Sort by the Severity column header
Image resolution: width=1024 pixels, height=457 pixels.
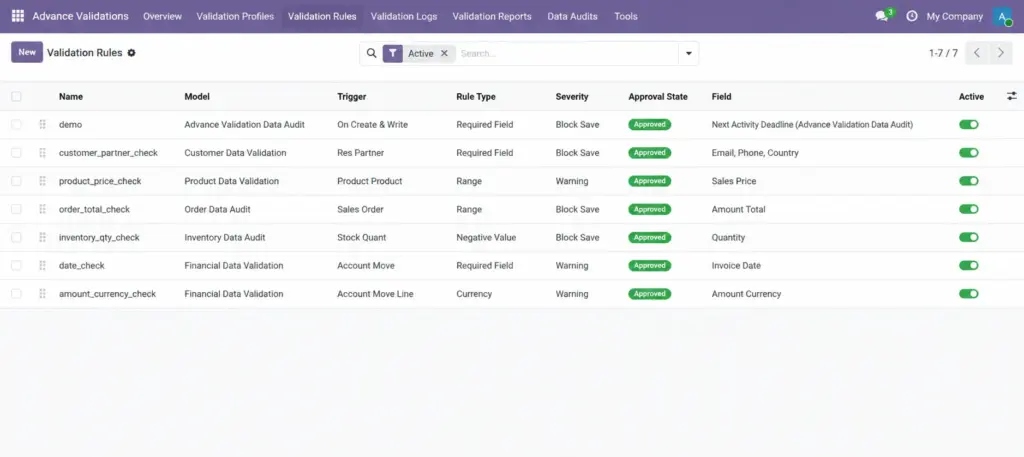pos(572,97)
